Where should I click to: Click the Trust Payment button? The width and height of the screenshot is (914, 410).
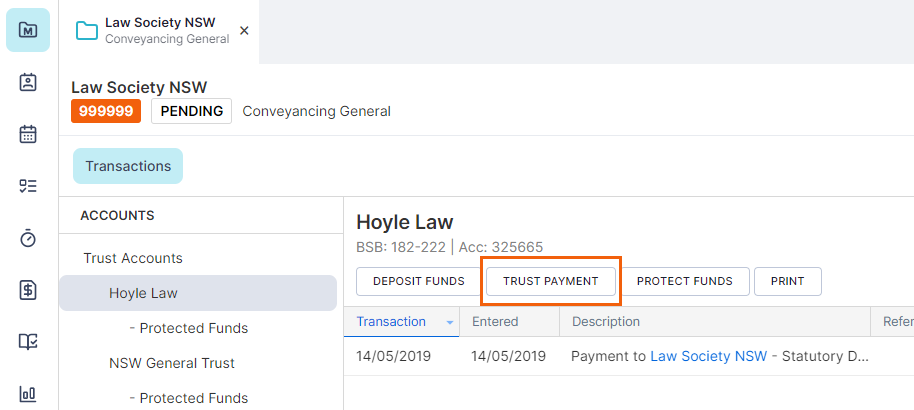tap(551, 281)
